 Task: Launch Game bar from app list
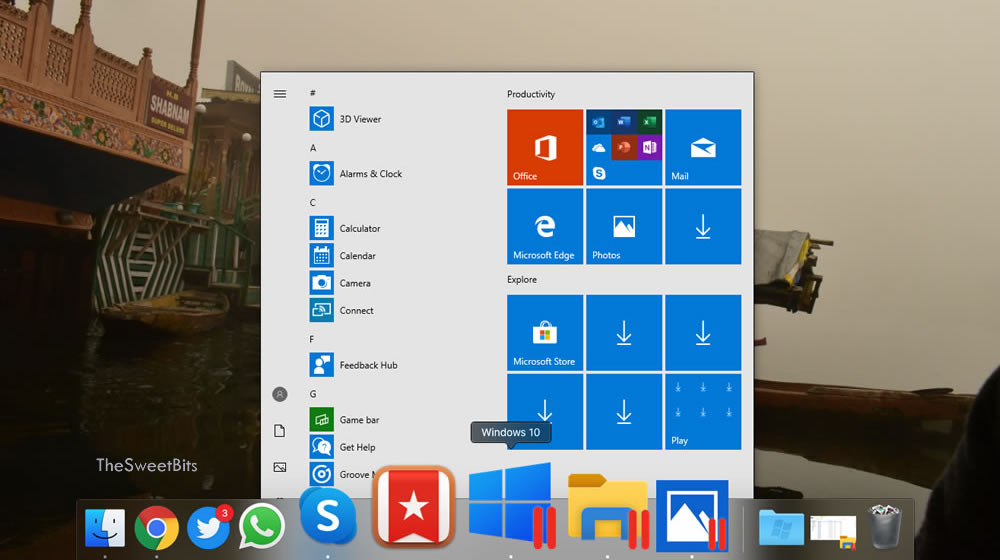[x=344, y=420]
